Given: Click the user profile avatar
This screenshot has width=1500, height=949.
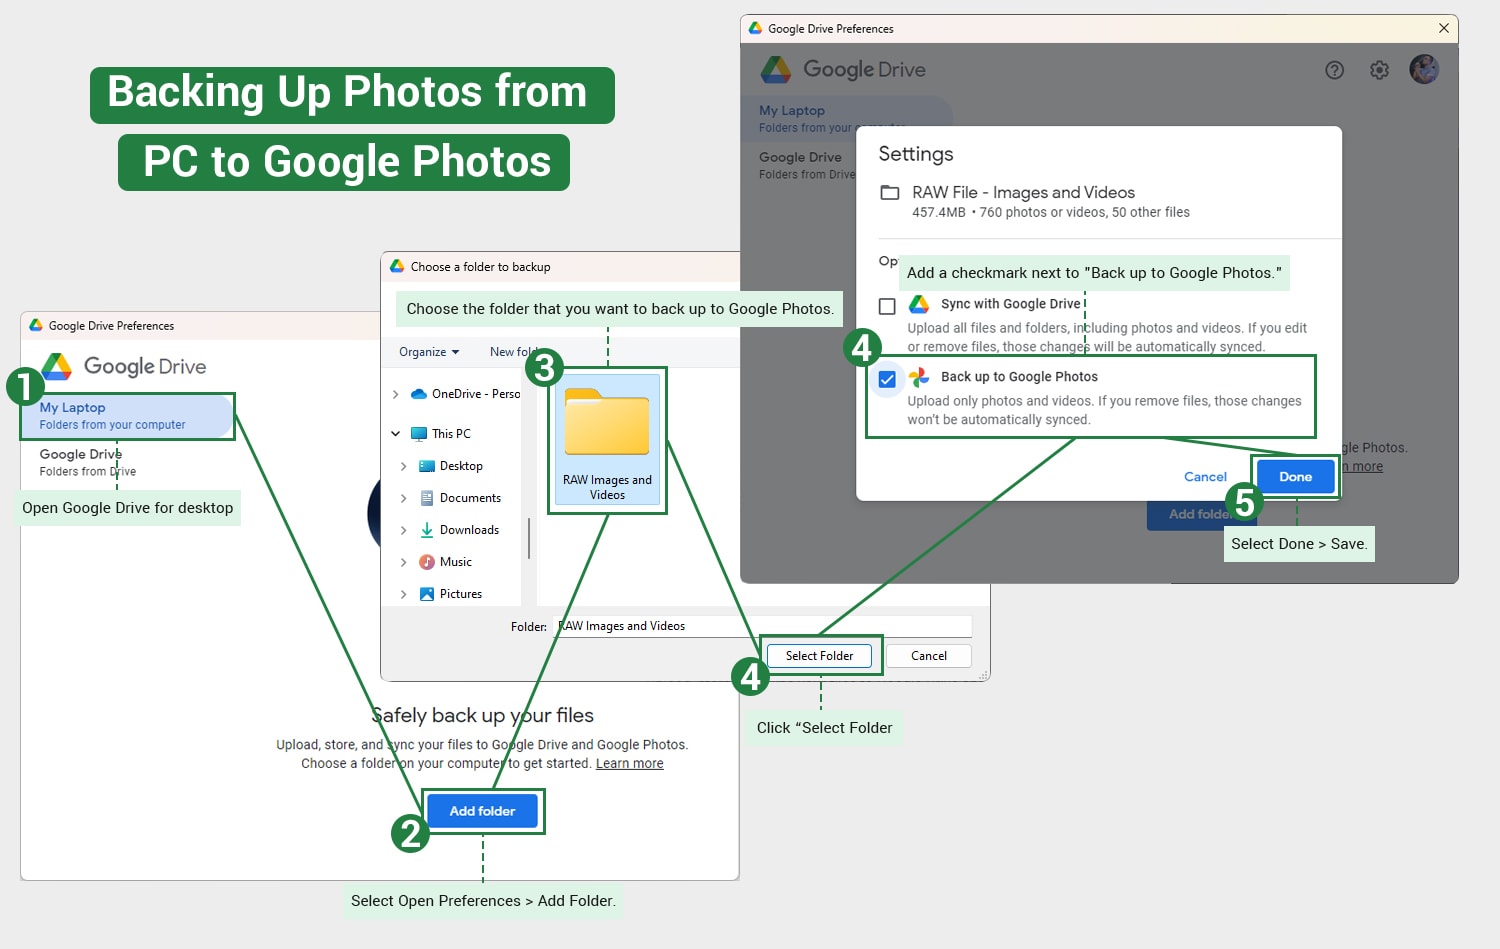Looking at the screenshot, I should pos(1423,70).
